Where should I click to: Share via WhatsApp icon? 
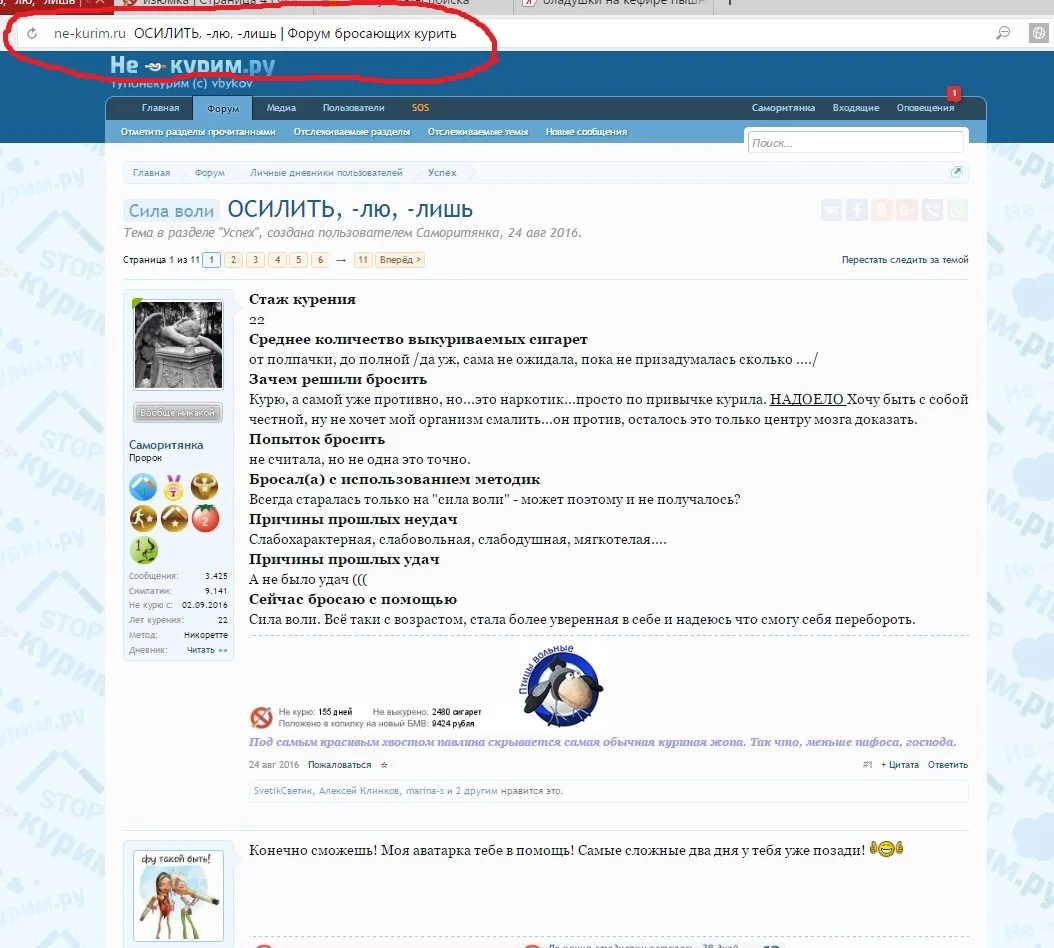(x=956, y=209)
